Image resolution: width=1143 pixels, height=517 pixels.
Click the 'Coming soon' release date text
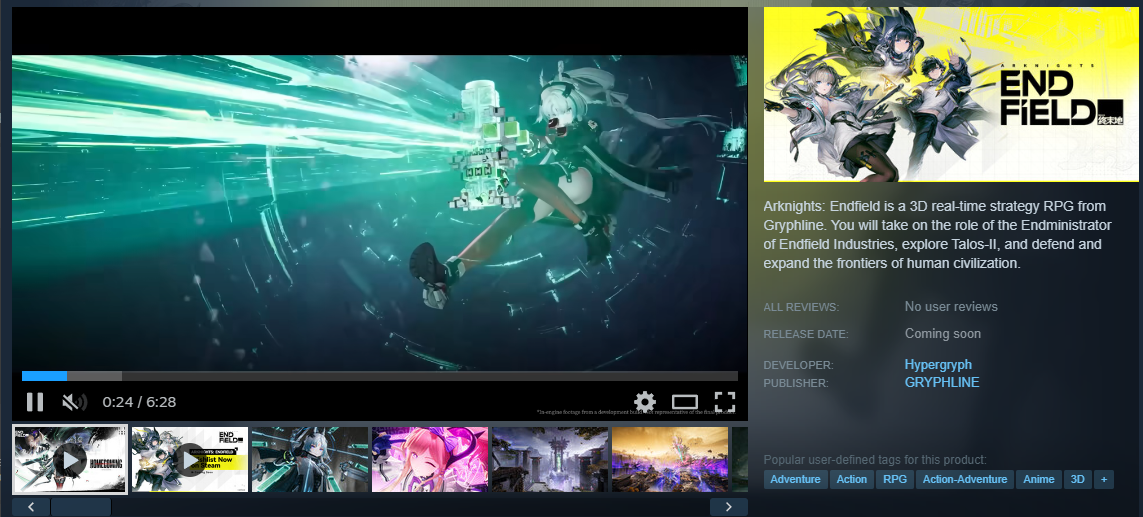point(943,333)
